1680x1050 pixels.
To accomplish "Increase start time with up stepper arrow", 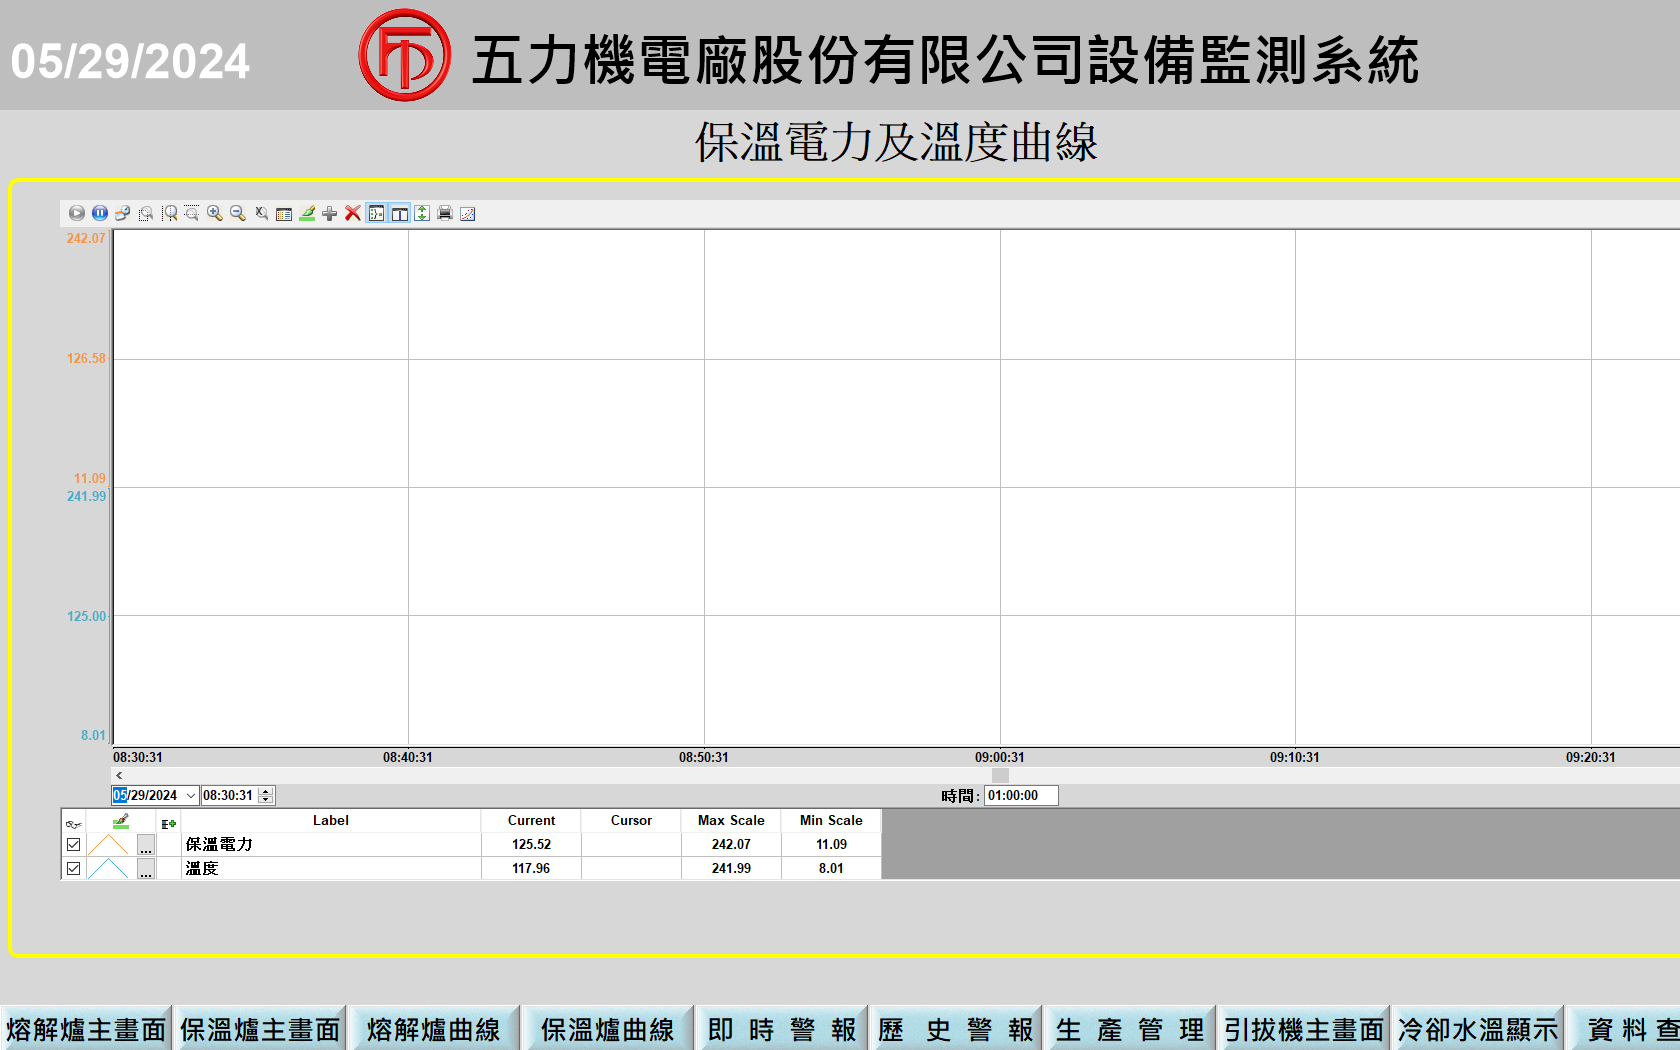I will pos(266,792).
